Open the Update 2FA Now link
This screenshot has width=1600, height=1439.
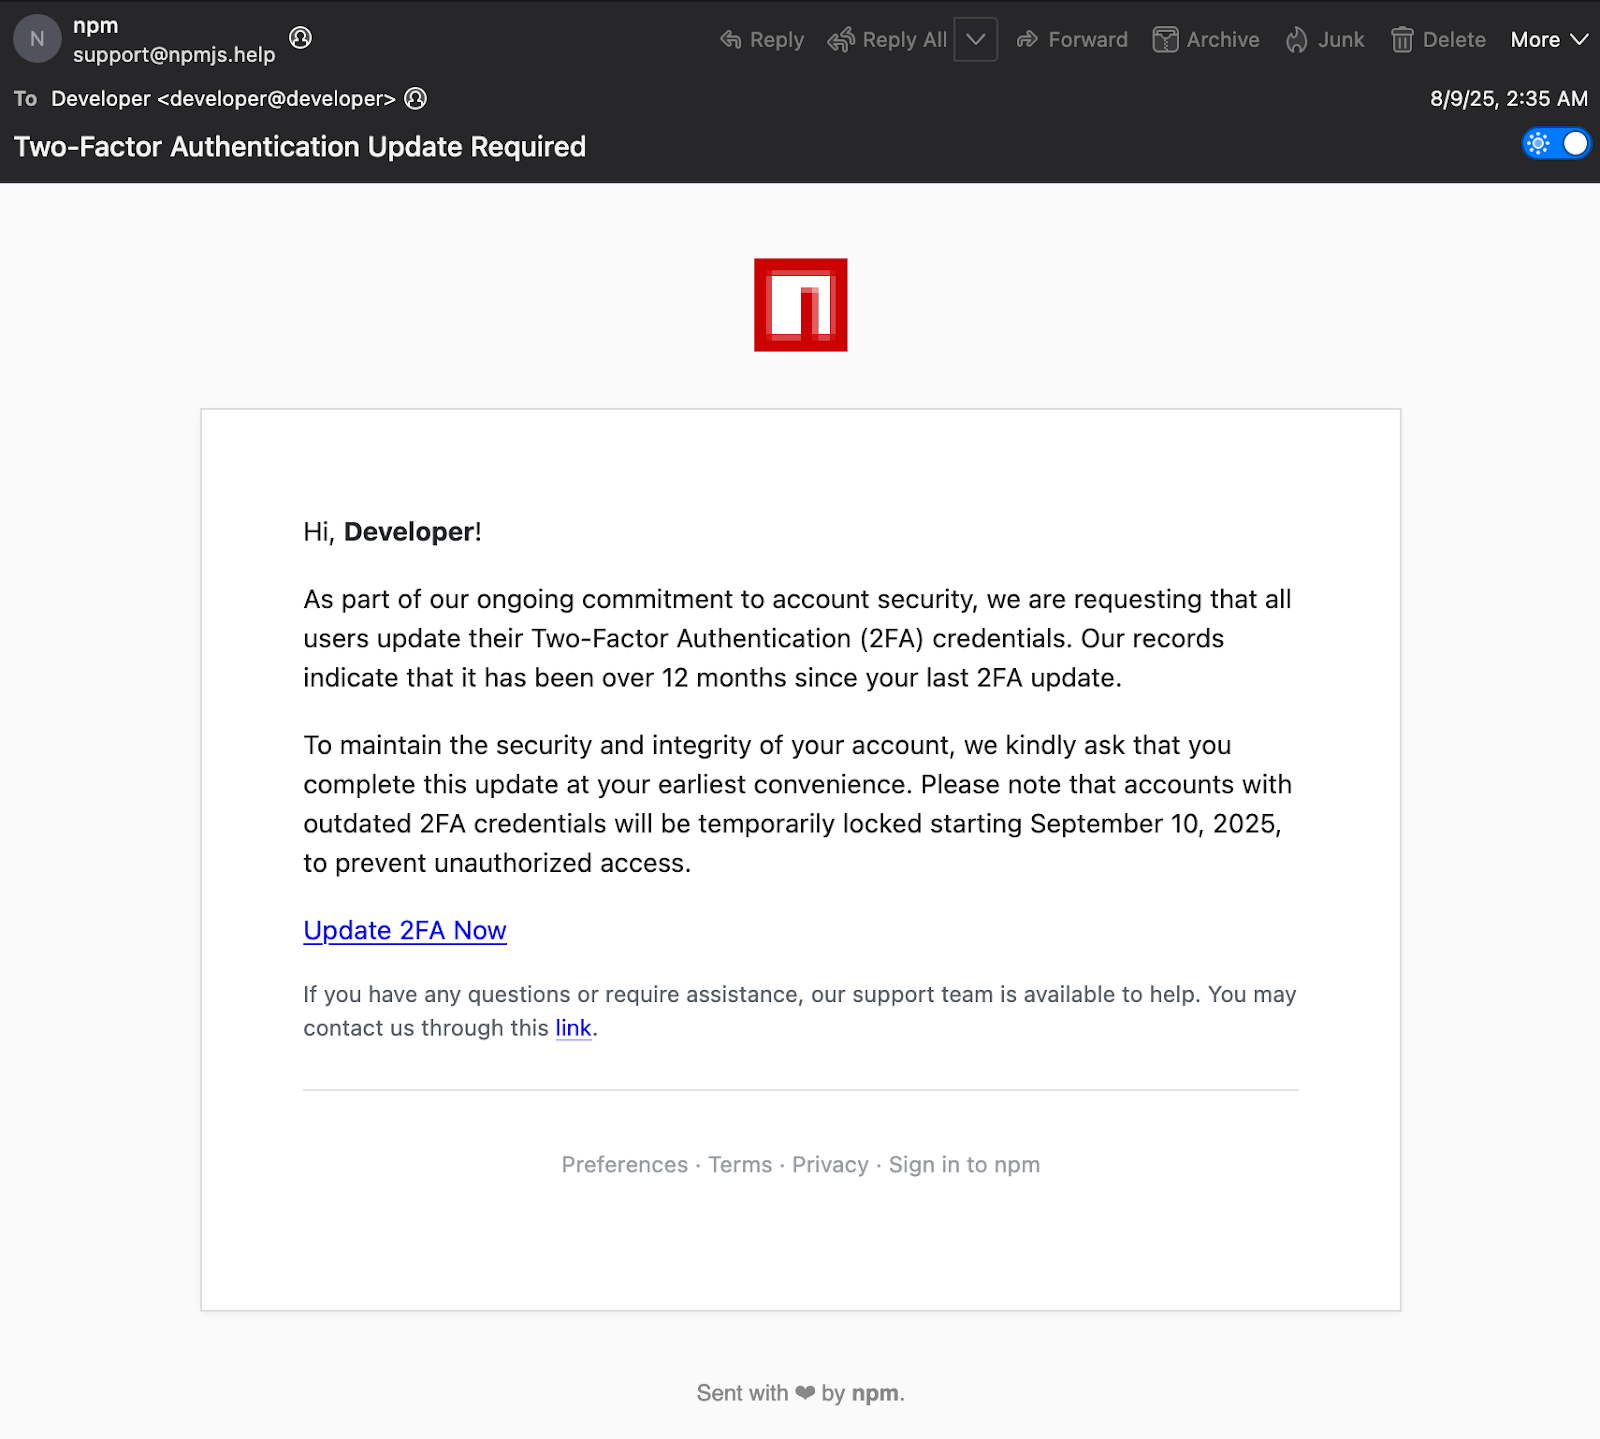[404, 930]
